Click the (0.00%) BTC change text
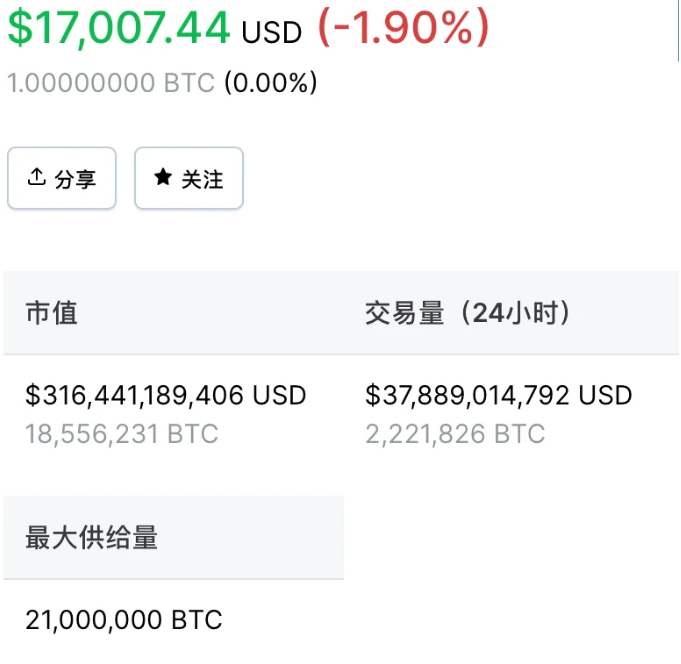Image resolution: width=681 pixels, height=664 pixels. 271,83
